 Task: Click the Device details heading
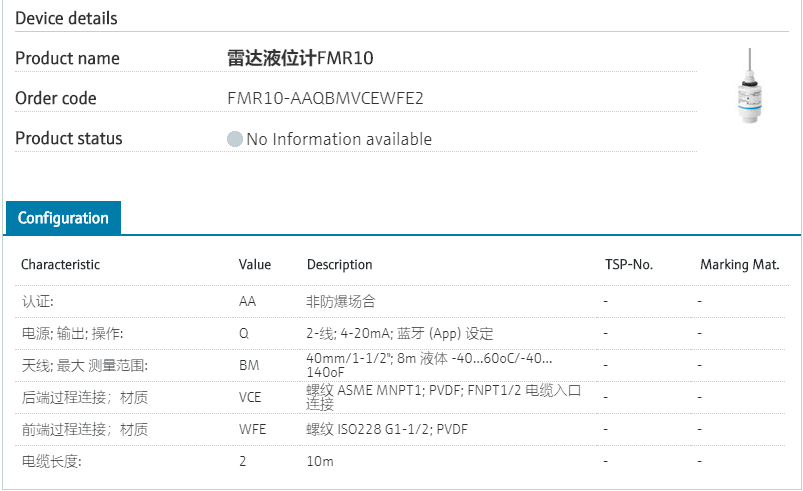[66, 18]
